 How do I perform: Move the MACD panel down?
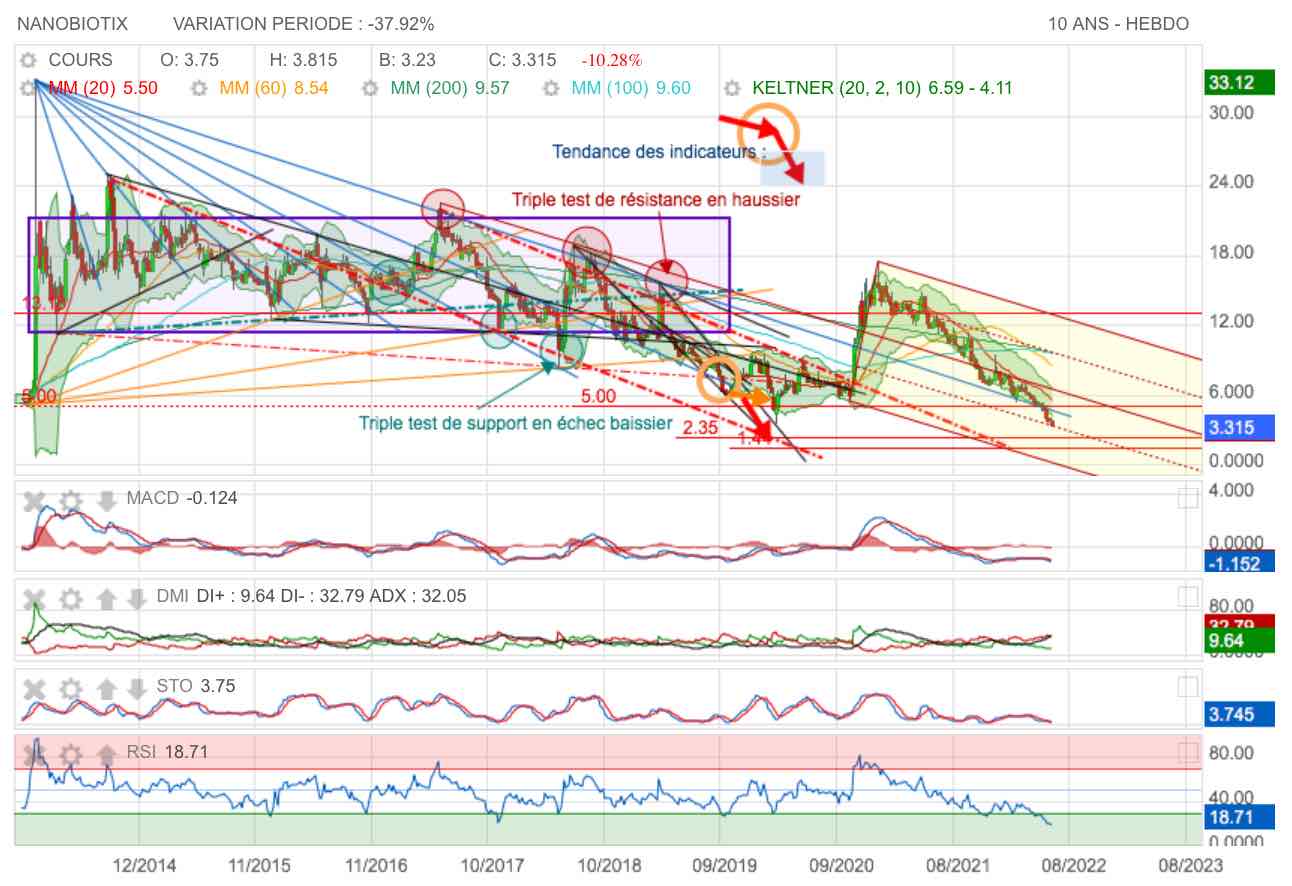107,500
